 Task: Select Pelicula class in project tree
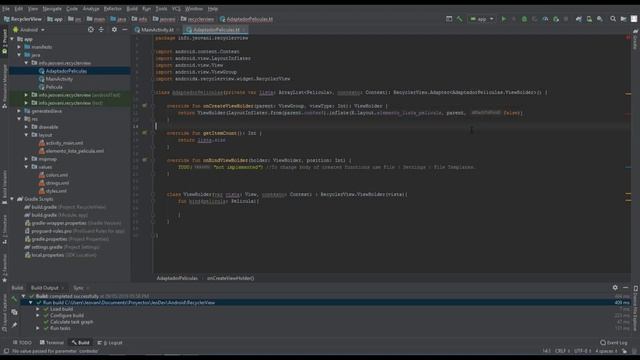54,87
